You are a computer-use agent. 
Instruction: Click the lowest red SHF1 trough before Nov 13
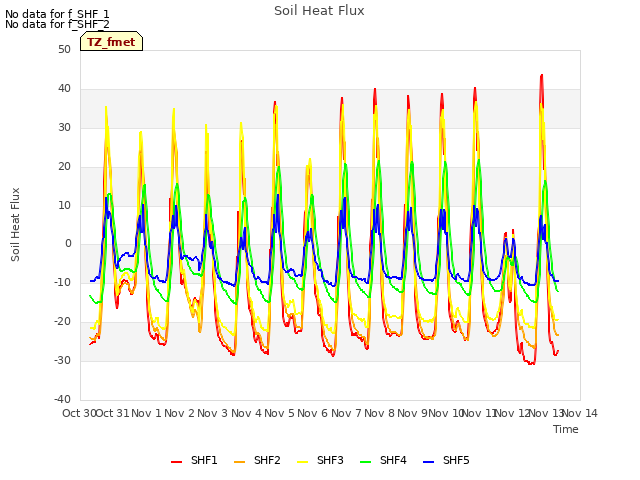click(532, 363)
